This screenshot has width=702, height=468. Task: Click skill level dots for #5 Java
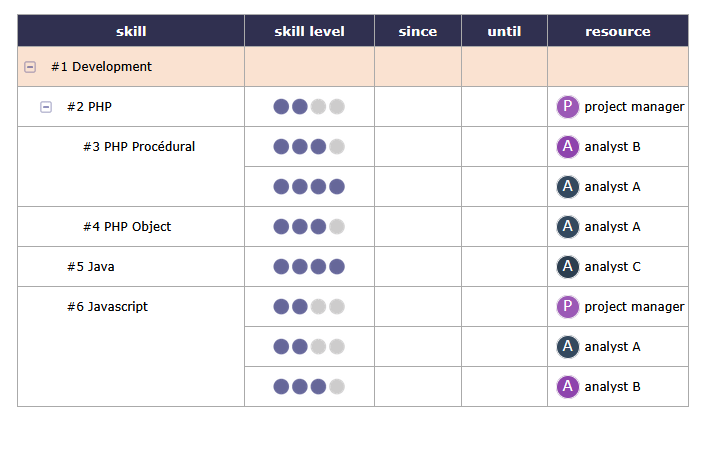309,267
